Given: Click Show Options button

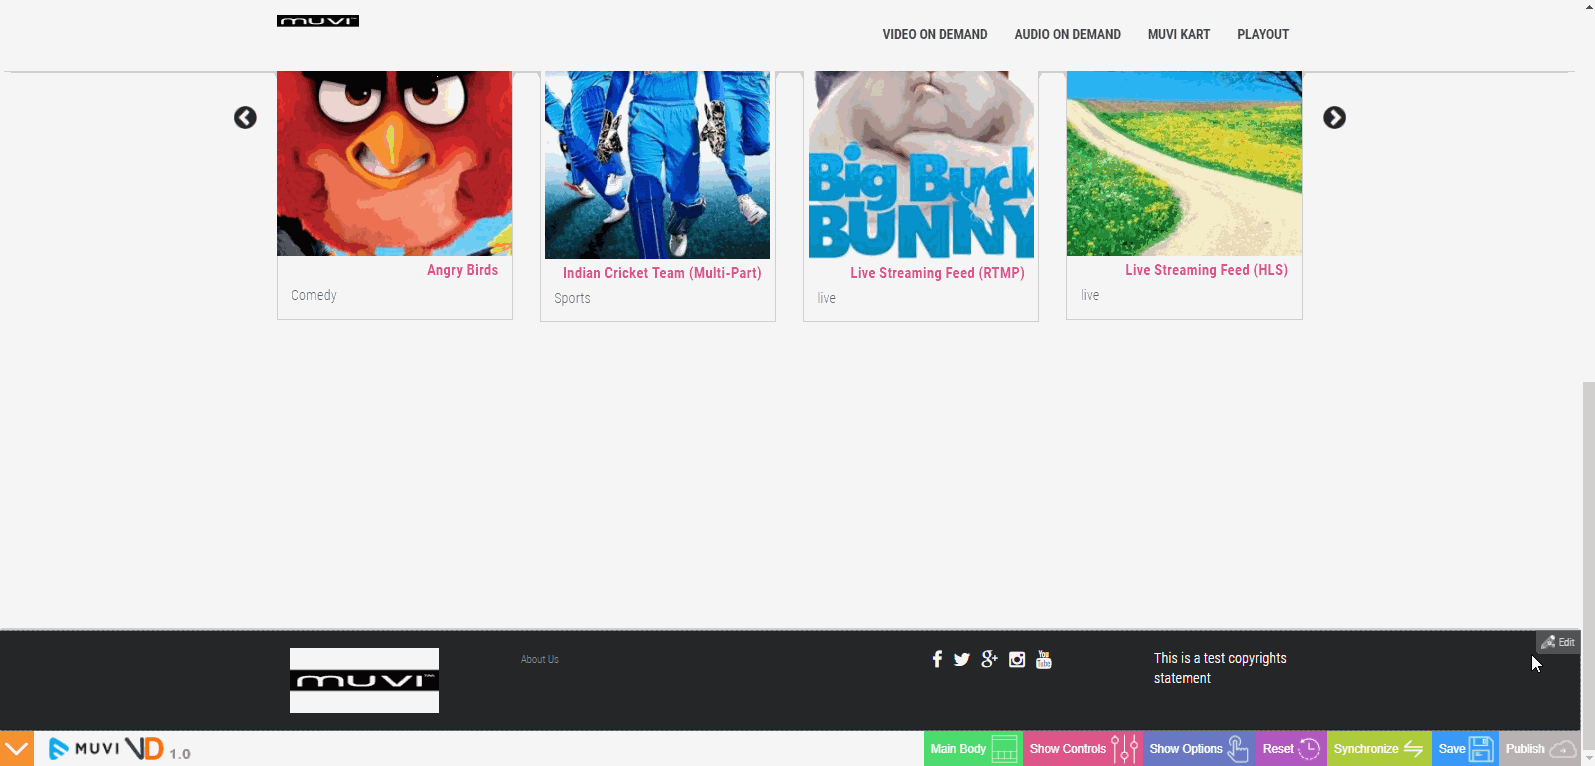Looking at the screenshot, I should click(1199, 749).
